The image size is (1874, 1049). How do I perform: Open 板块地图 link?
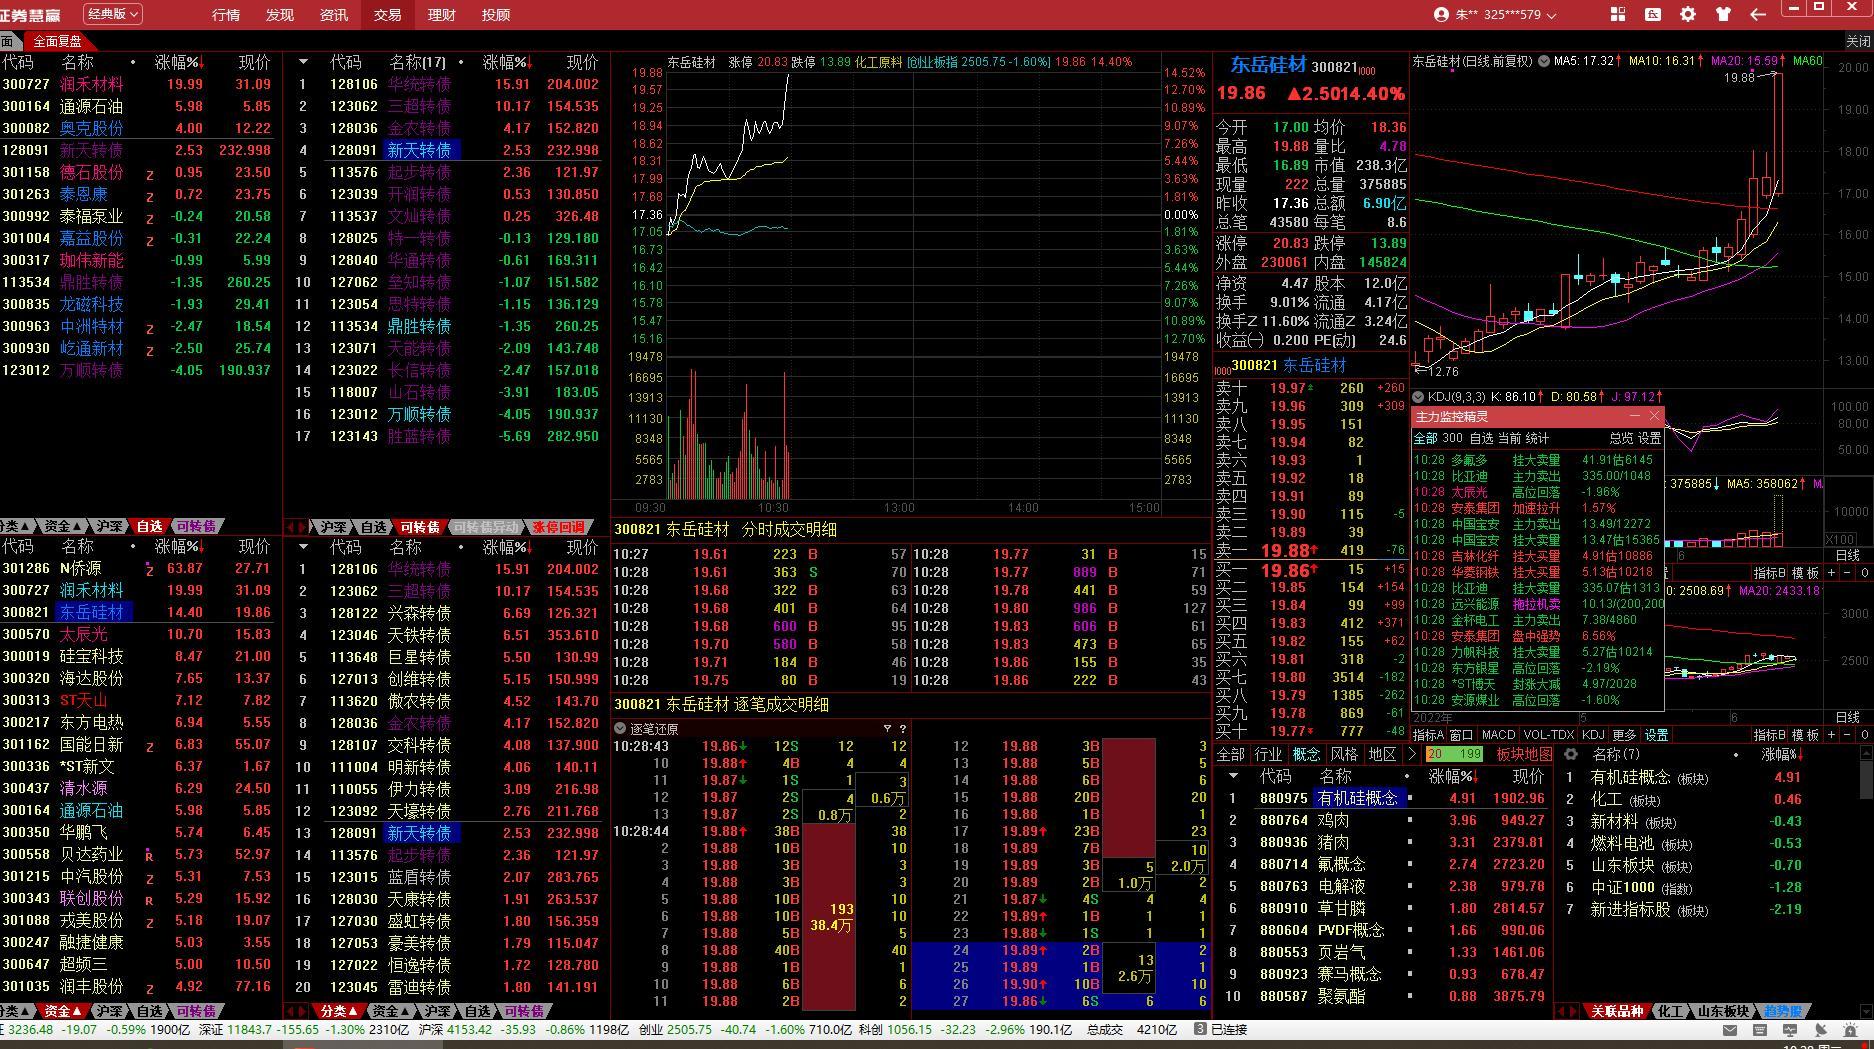click(x=1524, y=754)
